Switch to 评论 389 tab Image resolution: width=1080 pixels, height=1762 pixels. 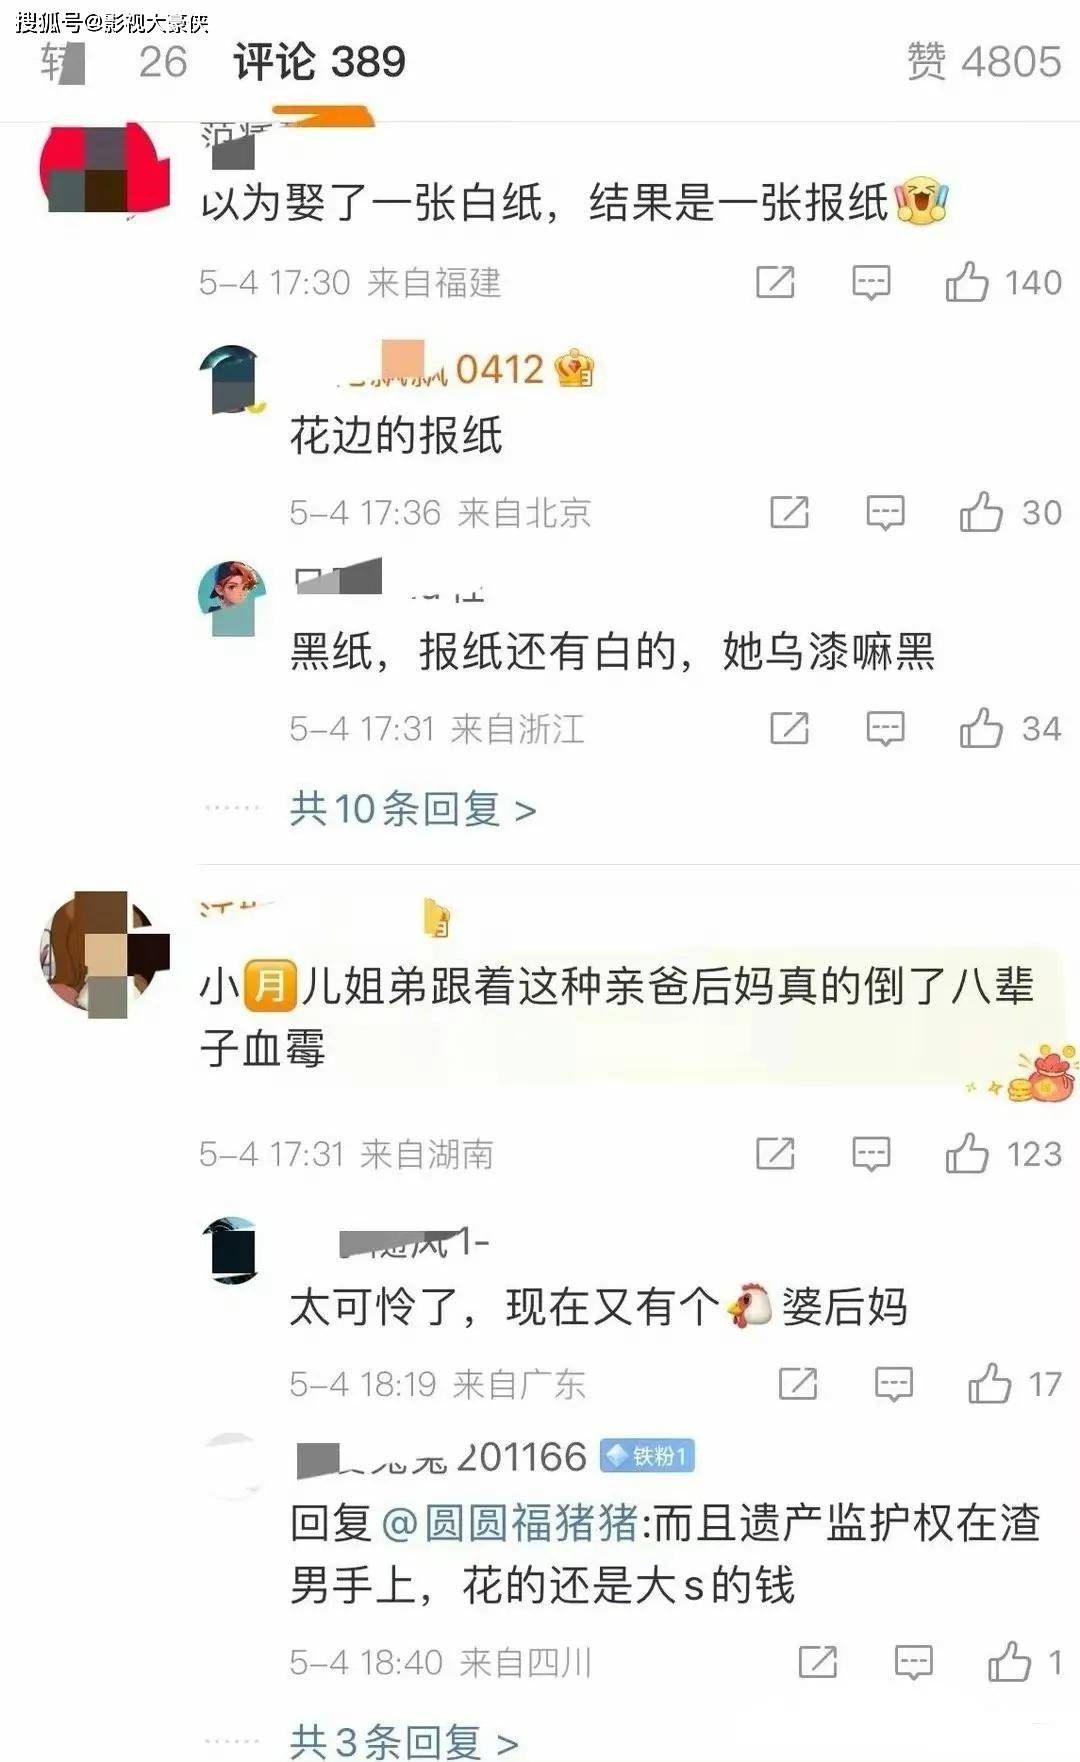coord(320,62)
